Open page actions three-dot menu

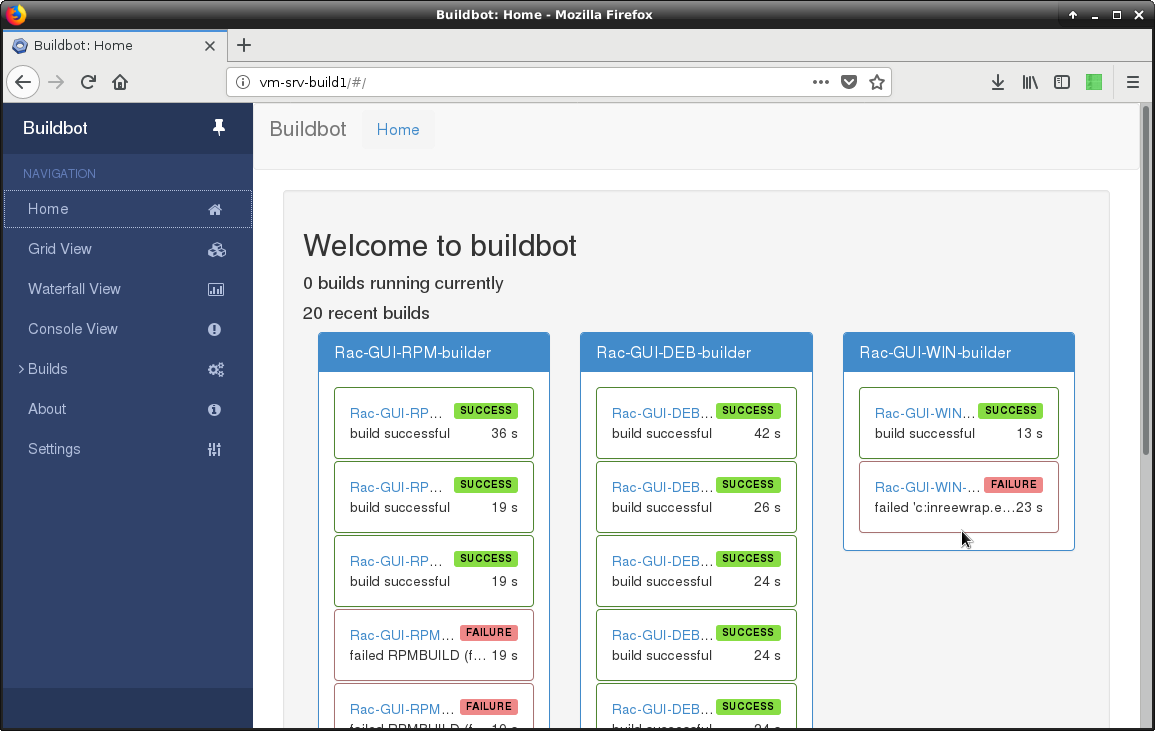coord(821,82)
